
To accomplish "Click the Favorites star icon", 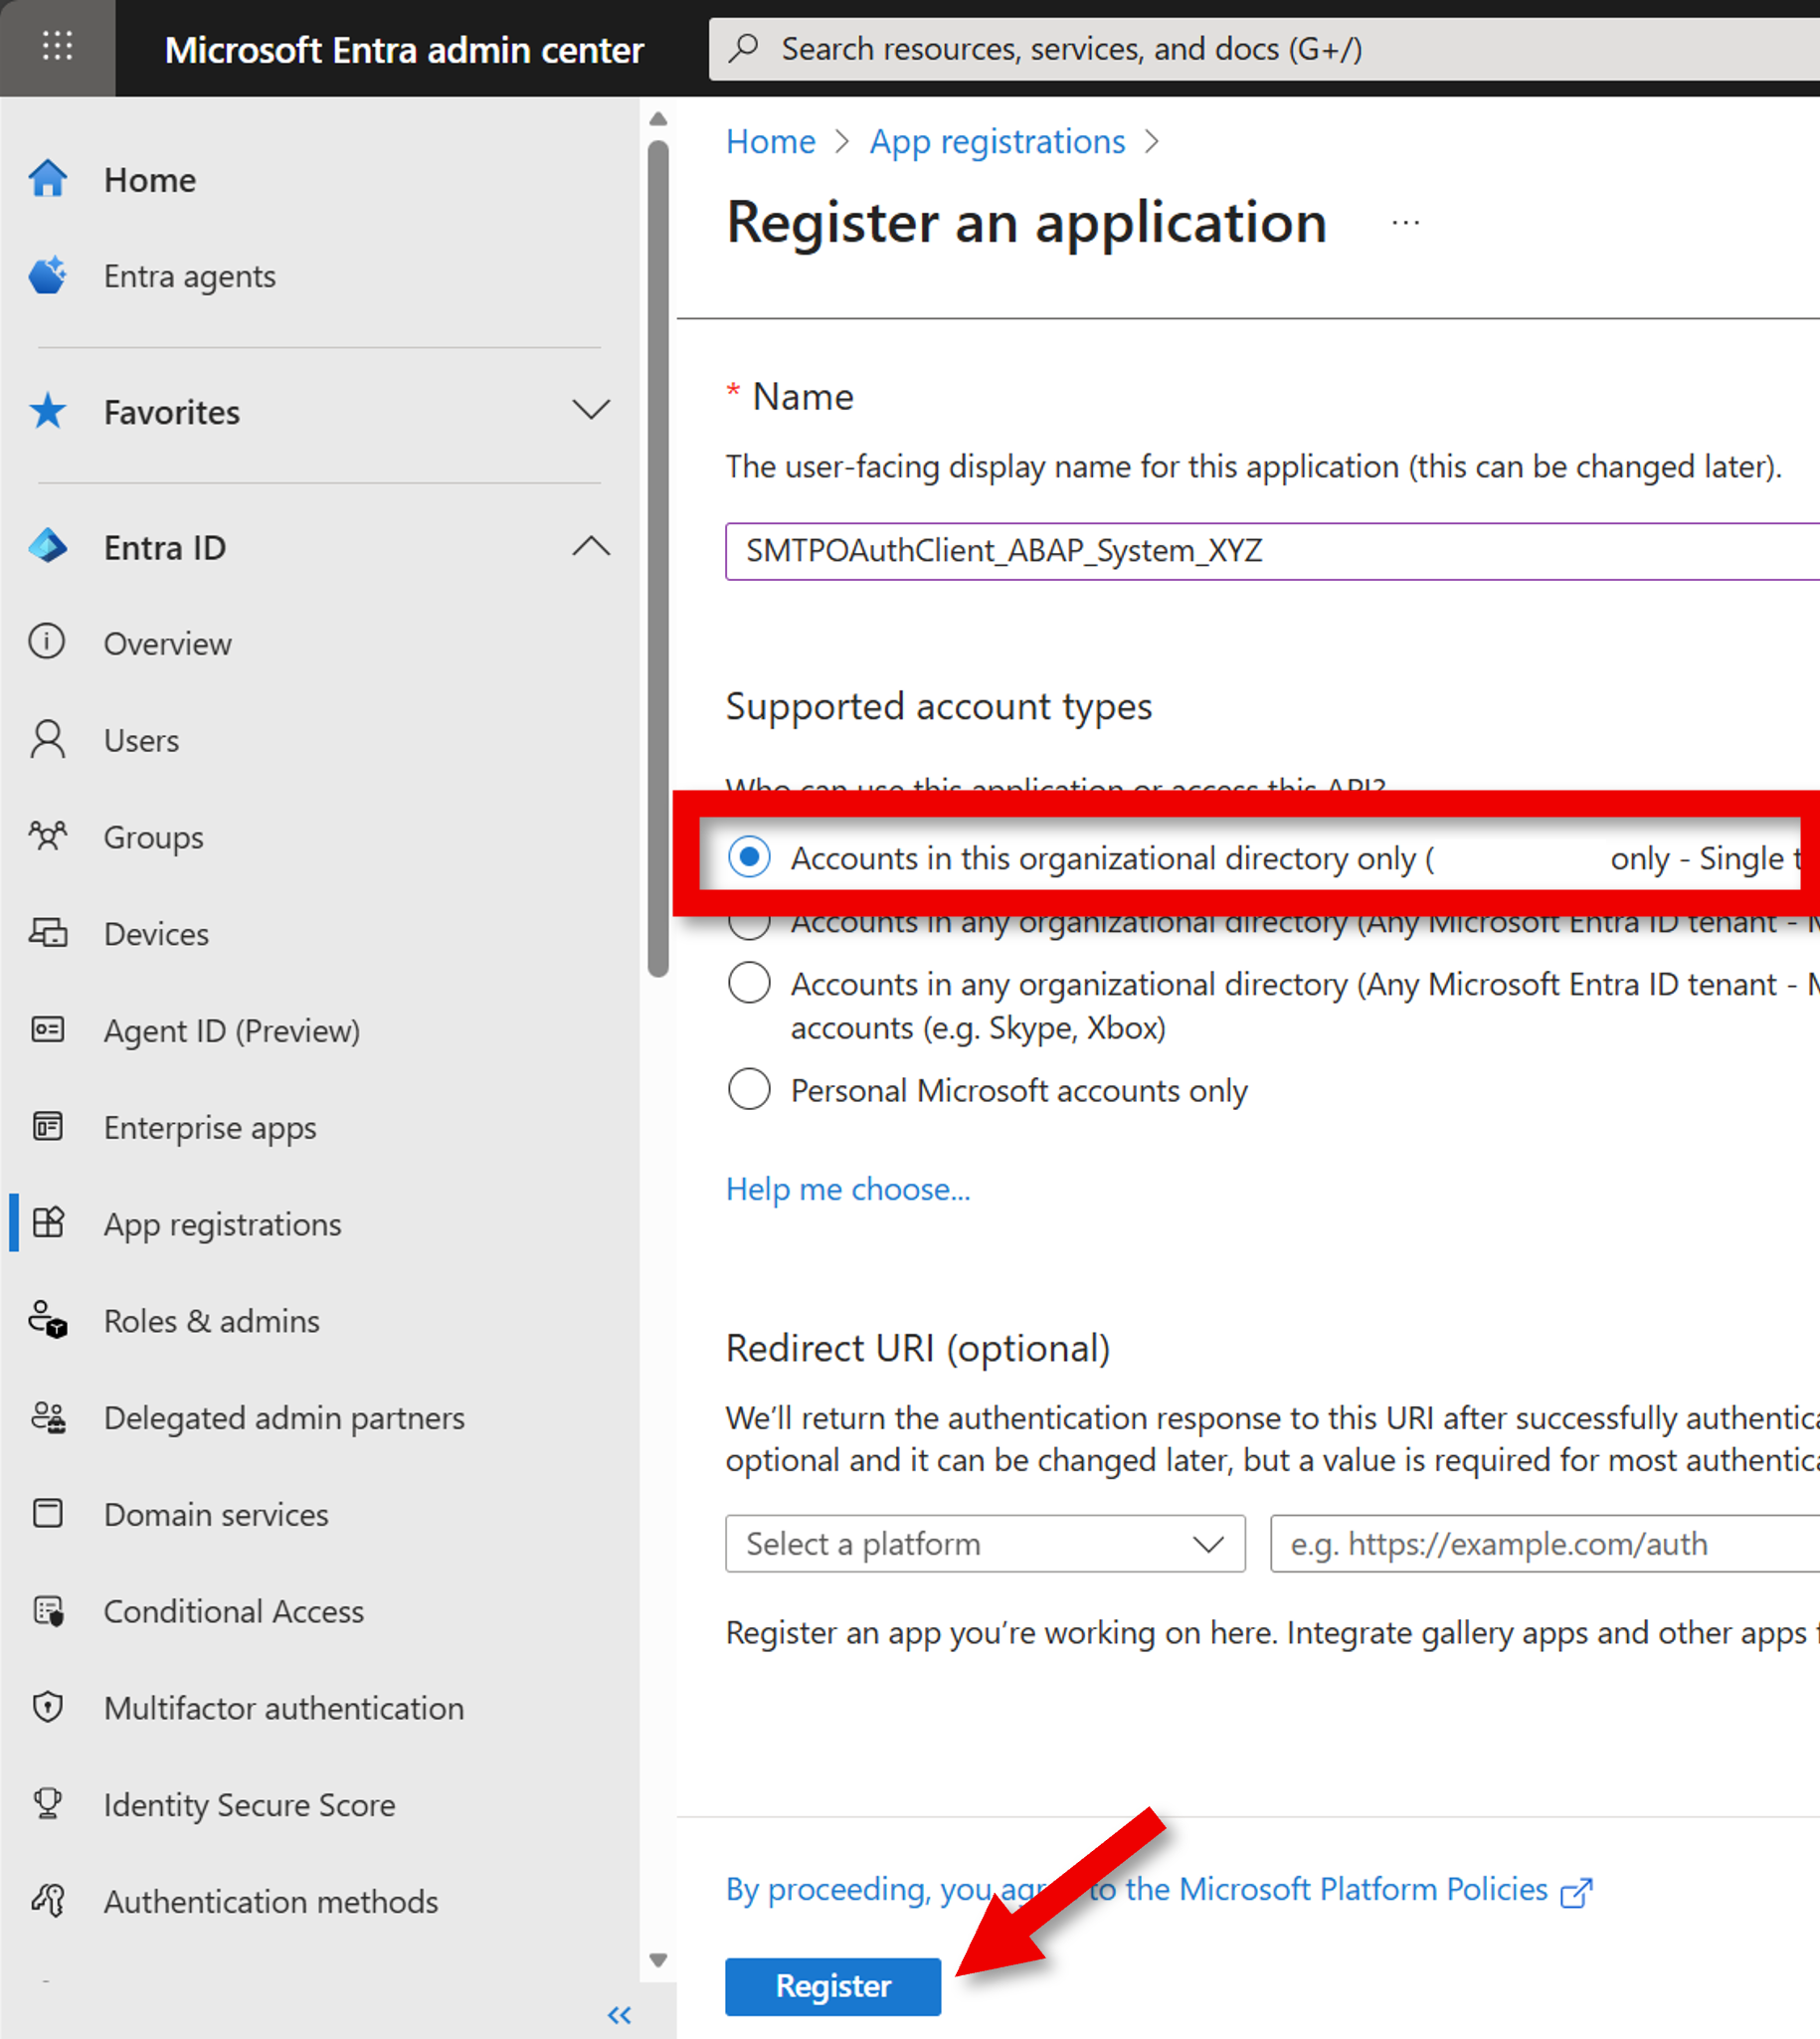I will [47, 411].
